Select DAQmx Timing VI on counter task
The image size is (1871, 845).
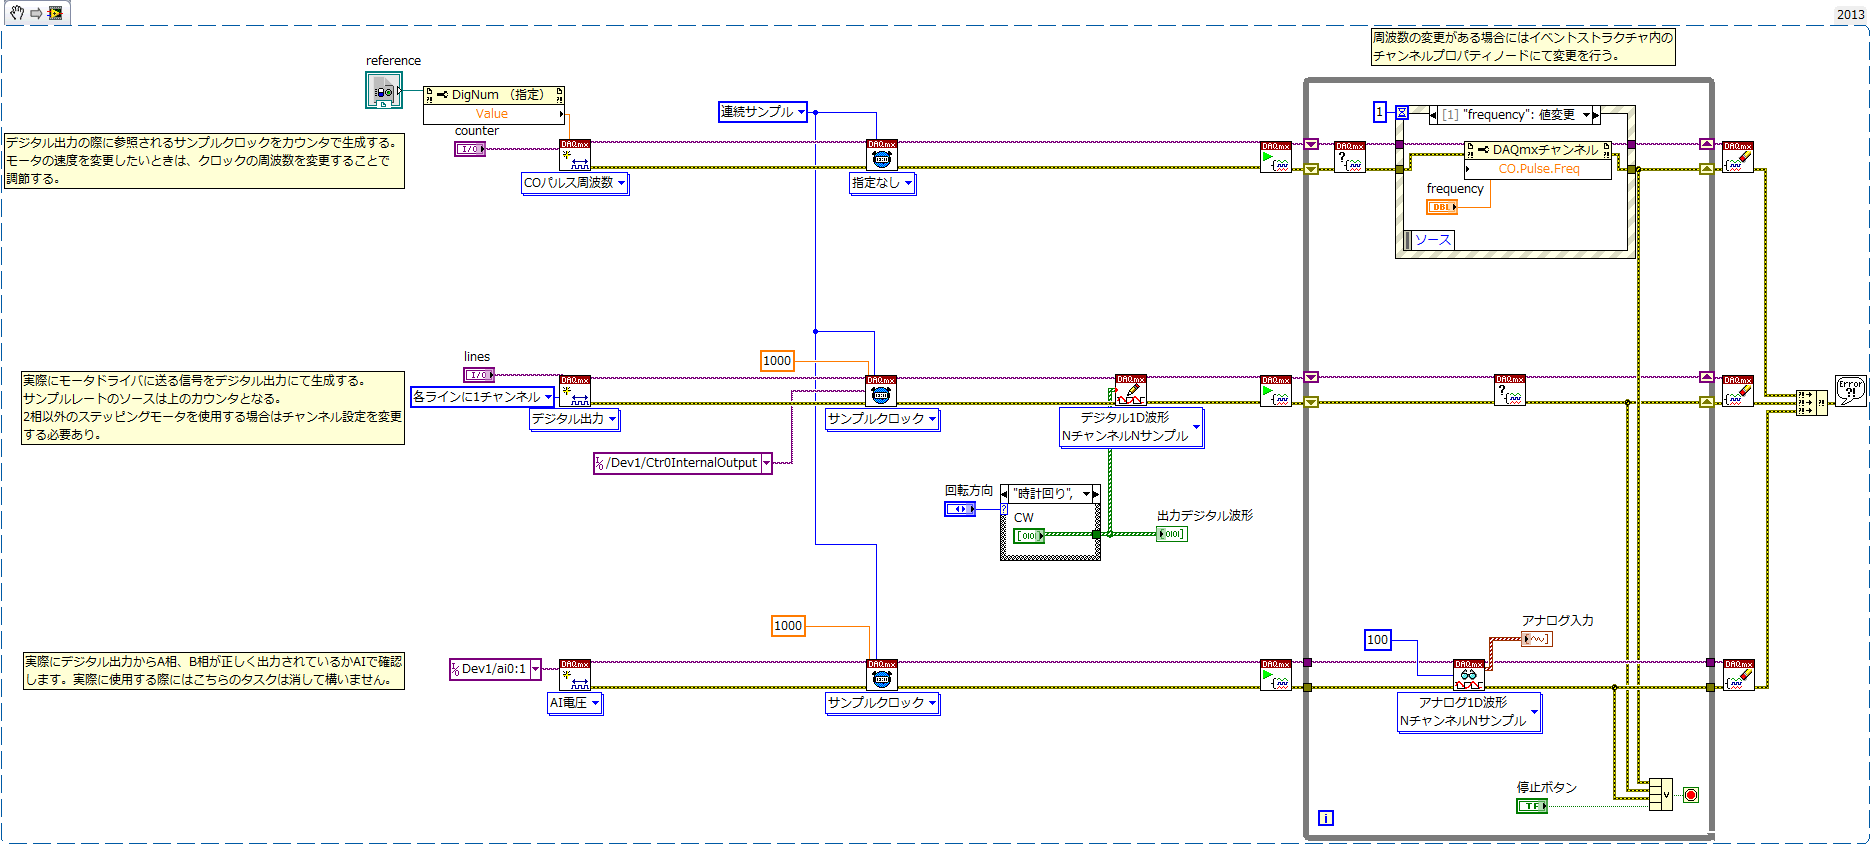pos(881,156)
